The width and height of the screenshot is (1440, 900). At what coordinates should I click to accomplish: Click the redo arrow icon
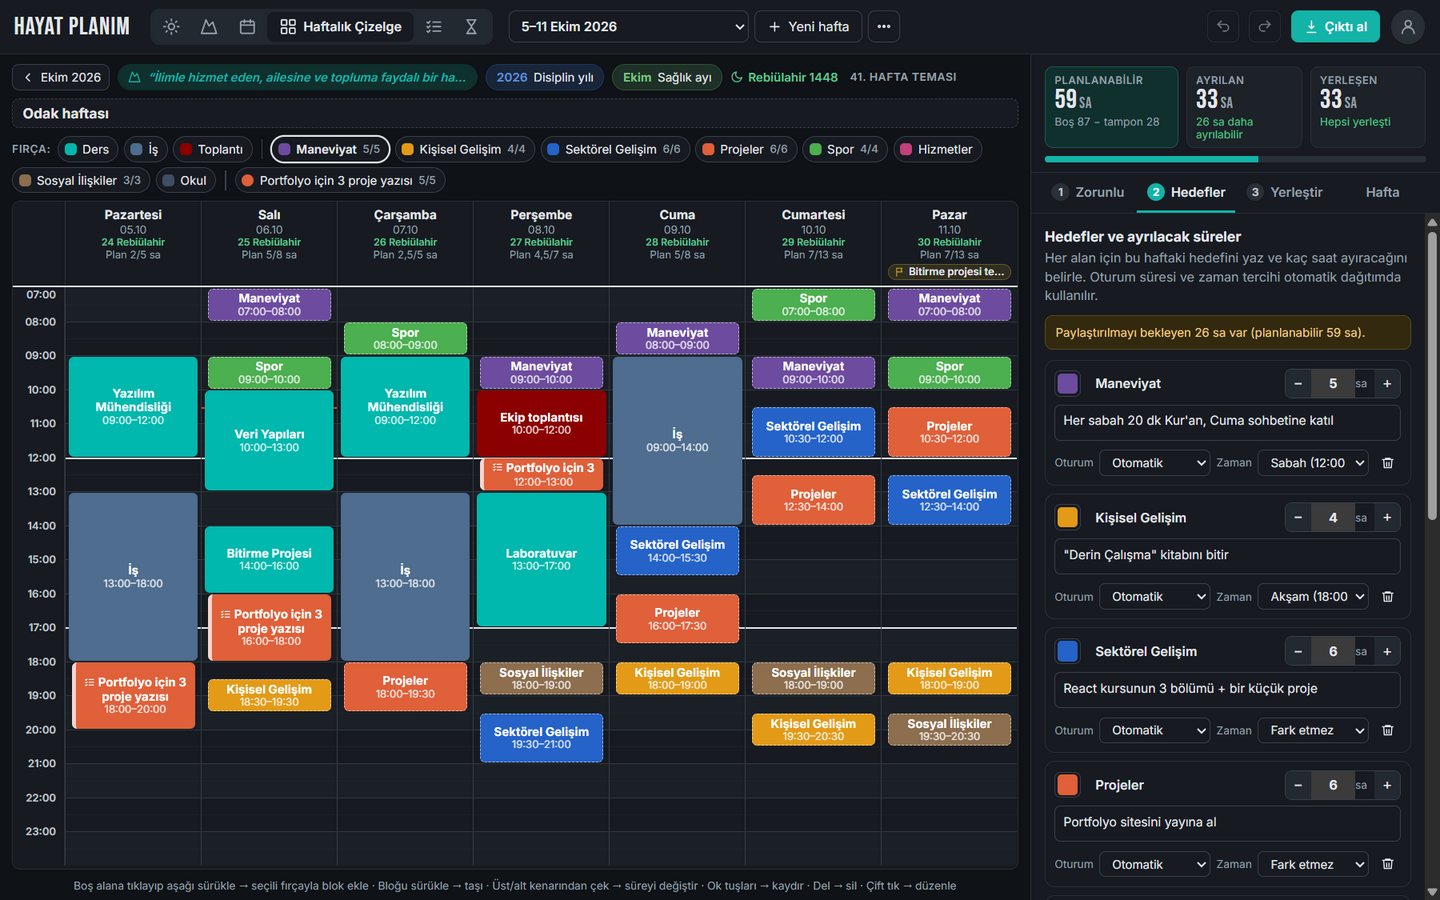coord(1265,27)
